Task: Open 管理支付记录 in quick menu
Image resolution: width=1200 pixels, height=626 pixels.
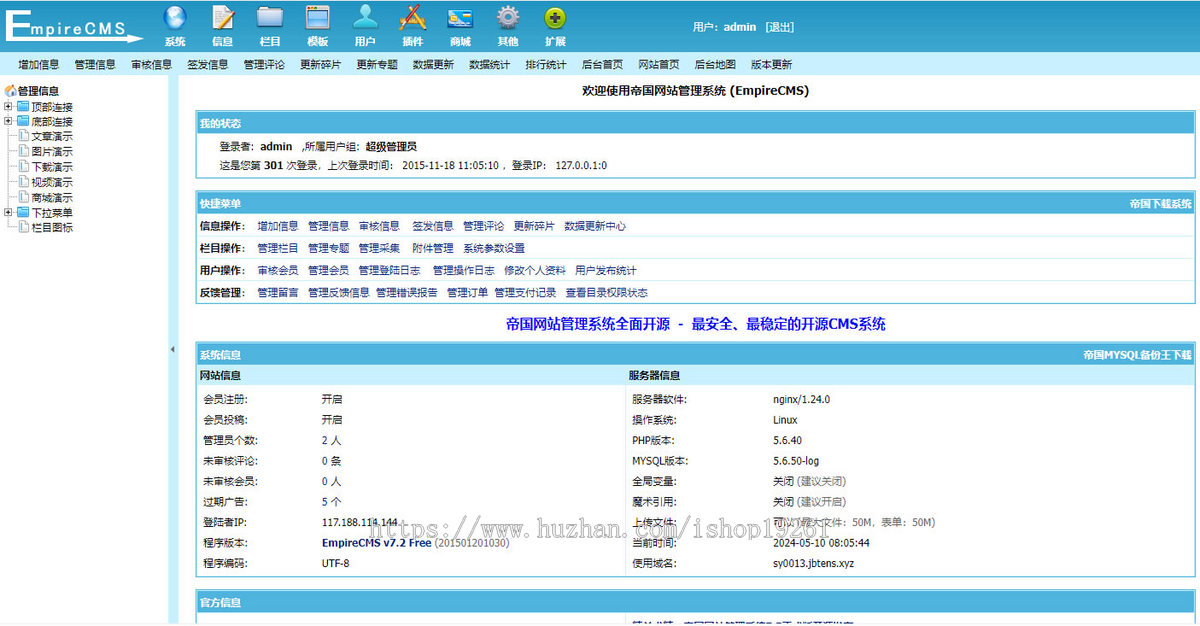Action: (525, 292)
